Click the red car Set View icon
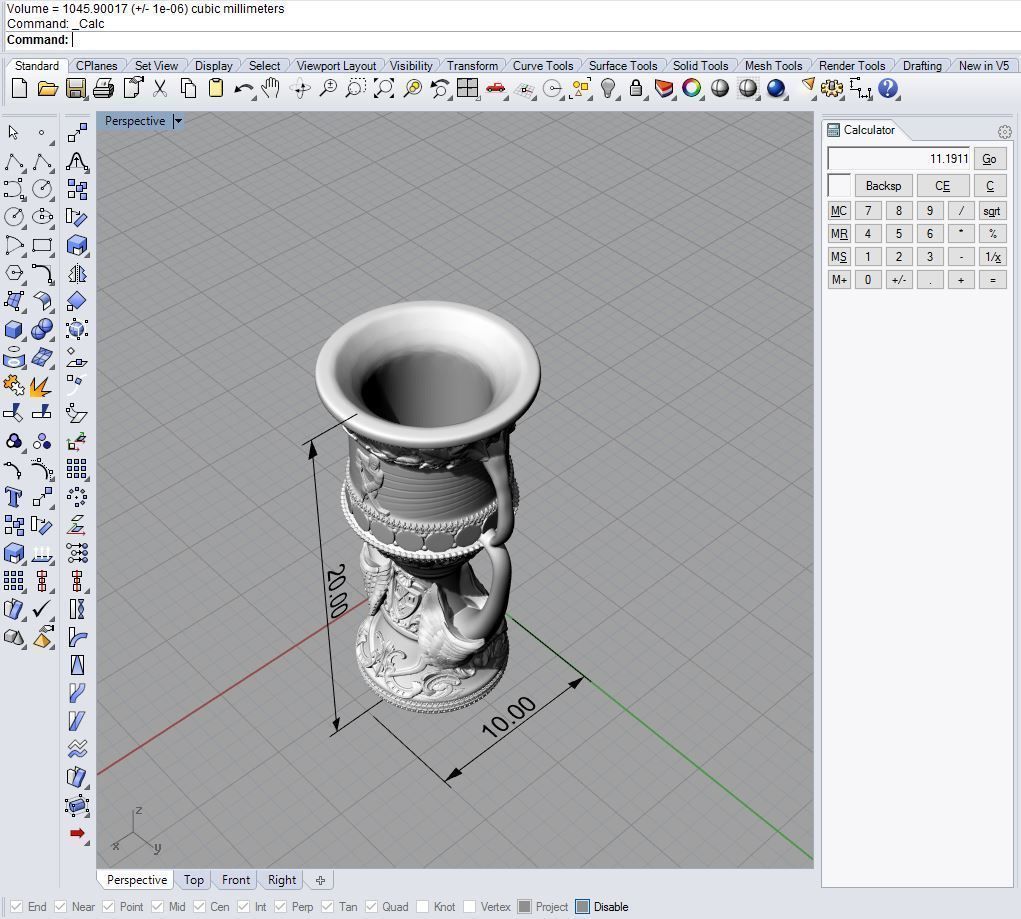The image size is (1021, 919). pyautogui.click(x=496, y=88)
